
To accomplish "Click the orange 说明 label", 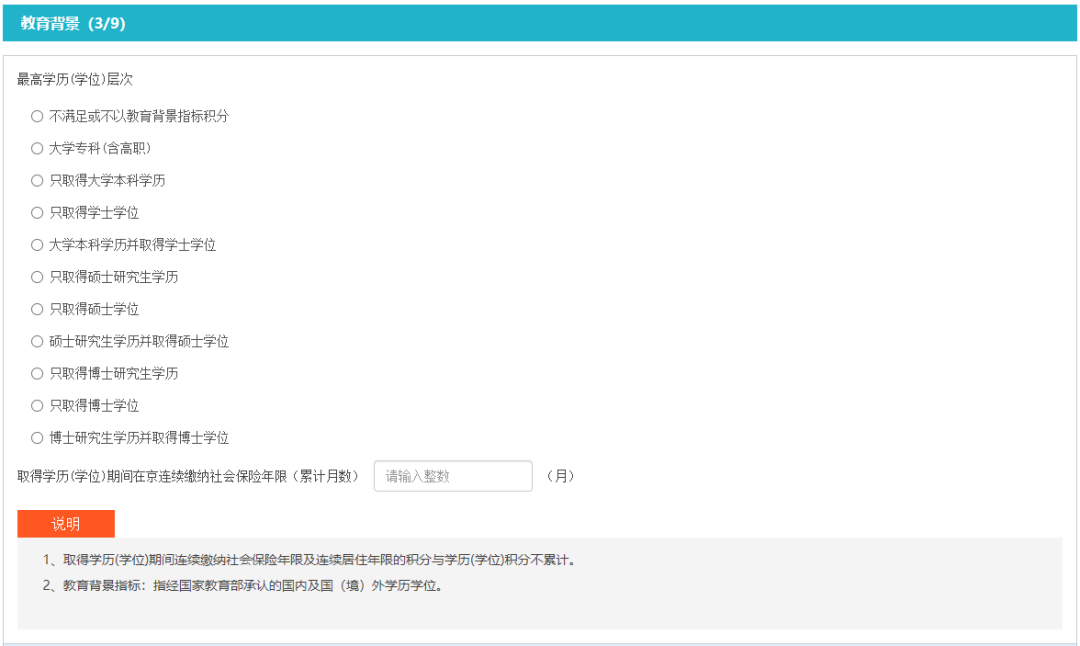I will pos(66,523).
